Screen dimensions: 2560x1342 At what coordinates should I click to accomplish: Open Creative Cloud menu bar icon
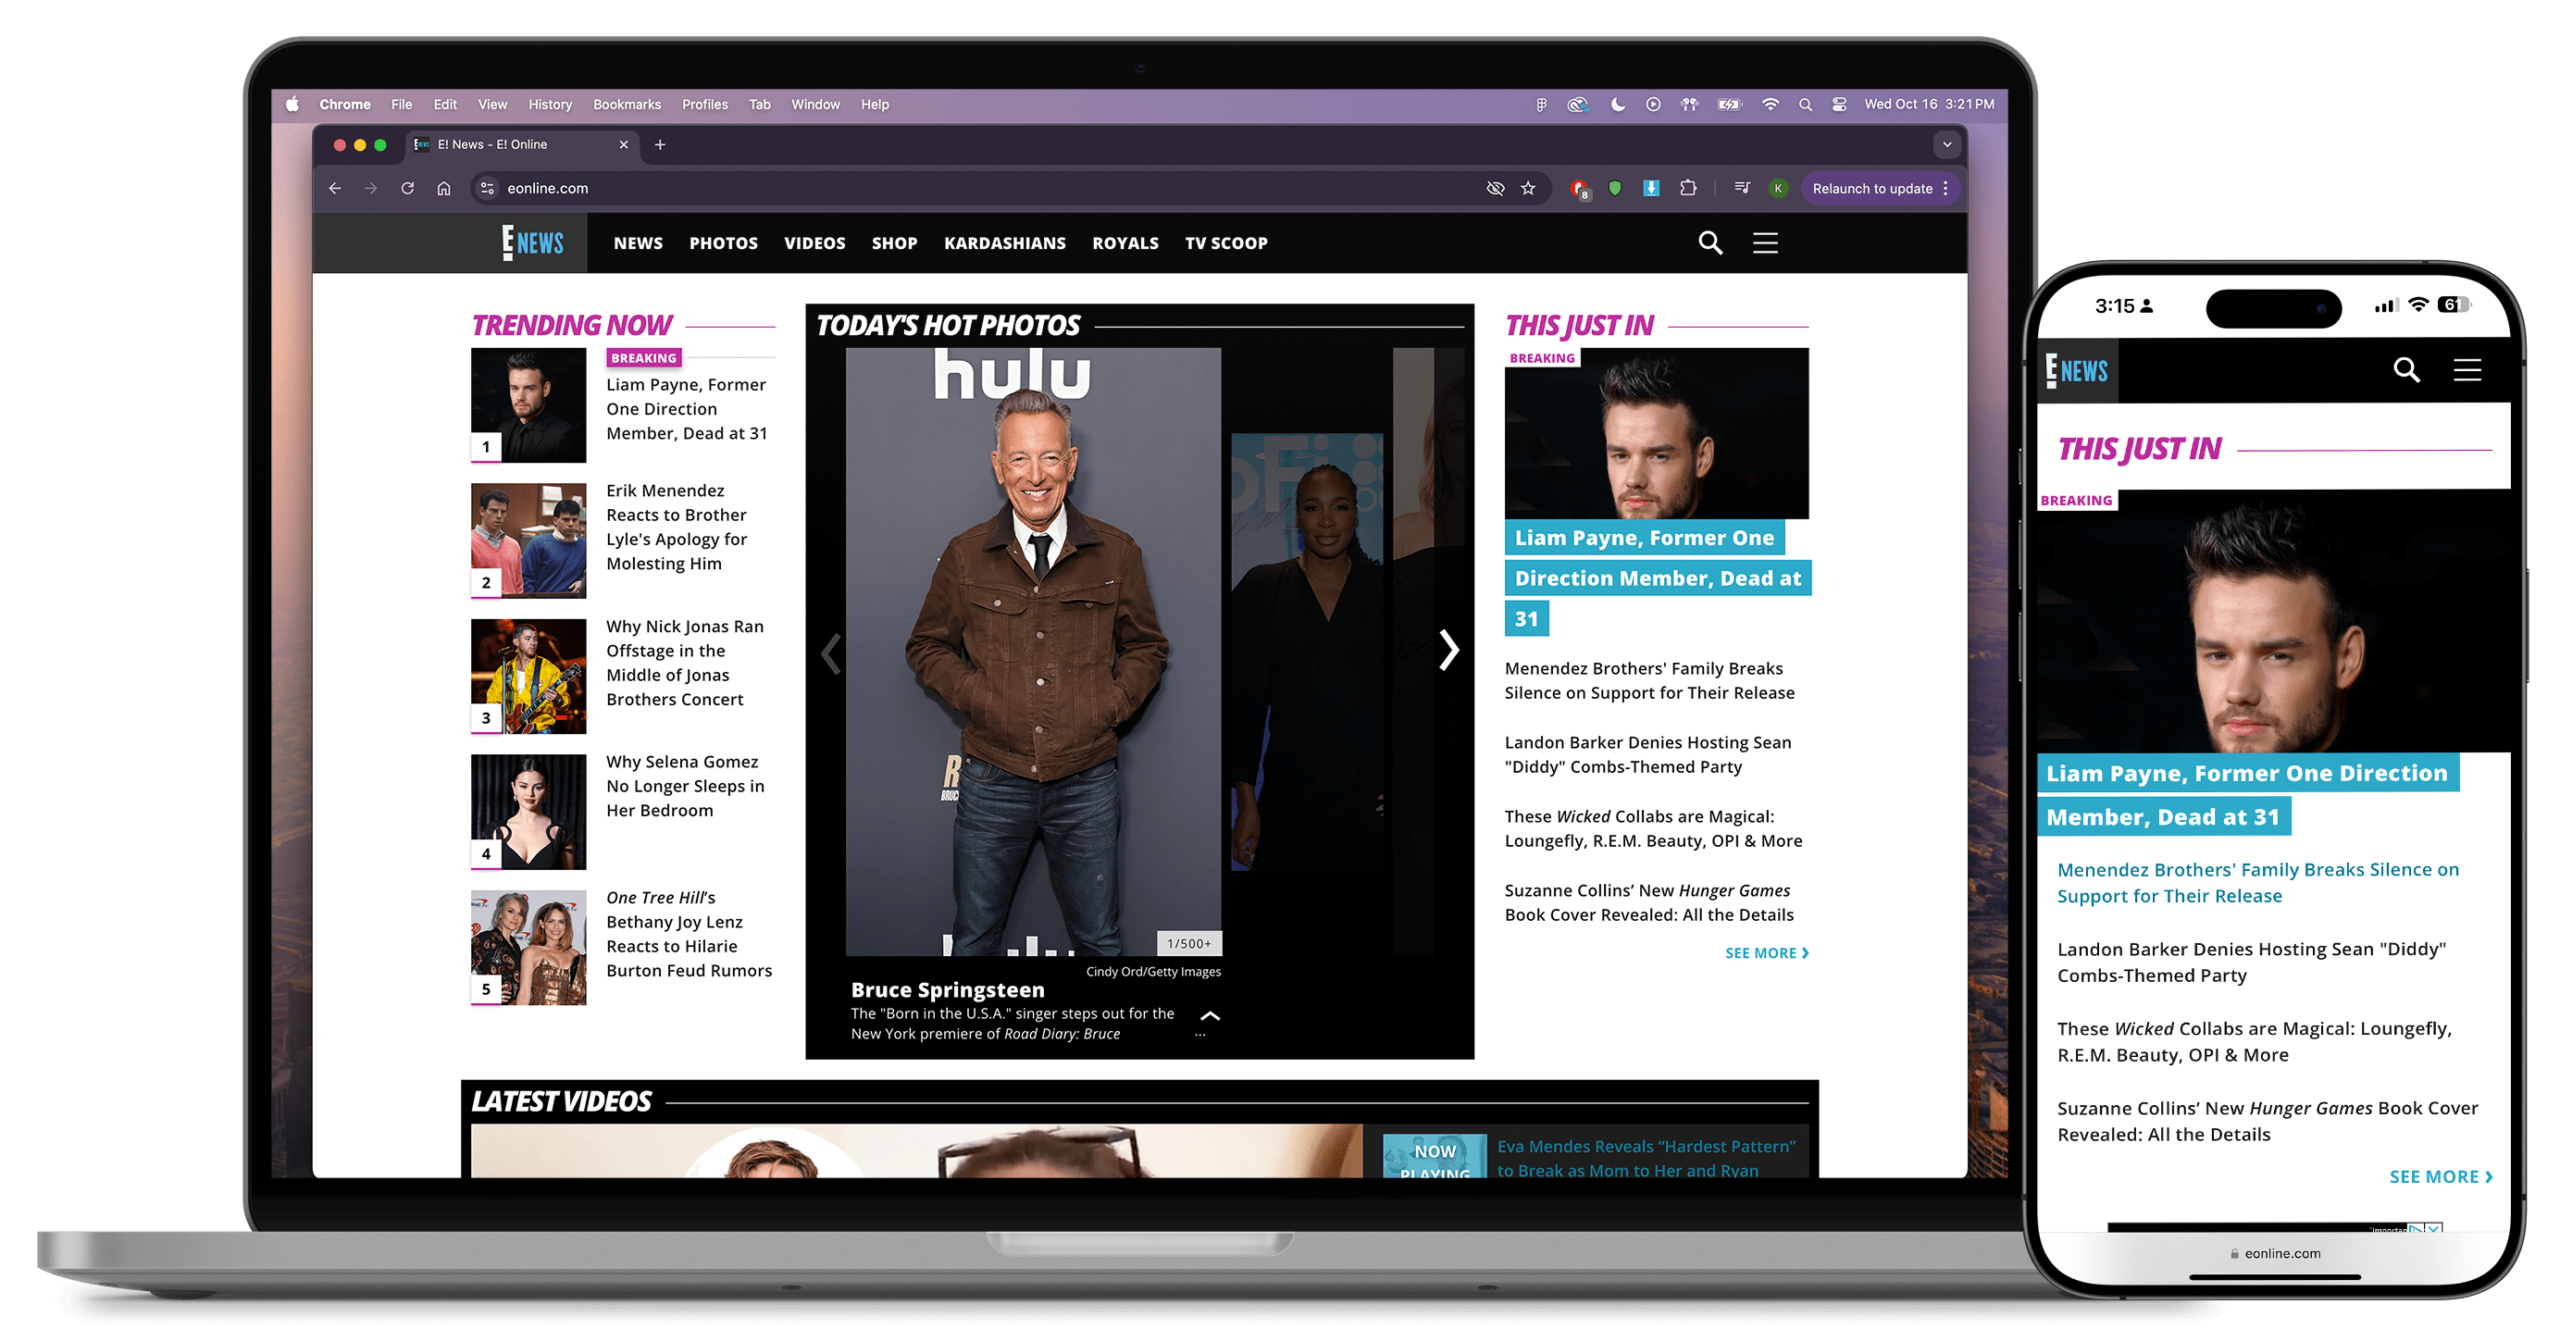pos(1577,104)
